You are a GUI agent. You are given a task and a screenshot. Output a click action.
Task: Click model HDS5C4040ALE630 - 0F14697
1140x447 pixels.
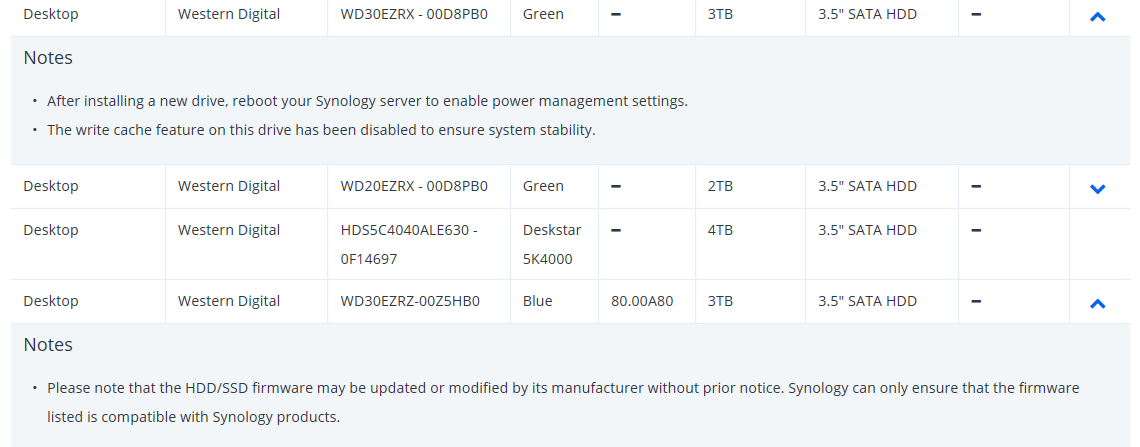[409, 244]
